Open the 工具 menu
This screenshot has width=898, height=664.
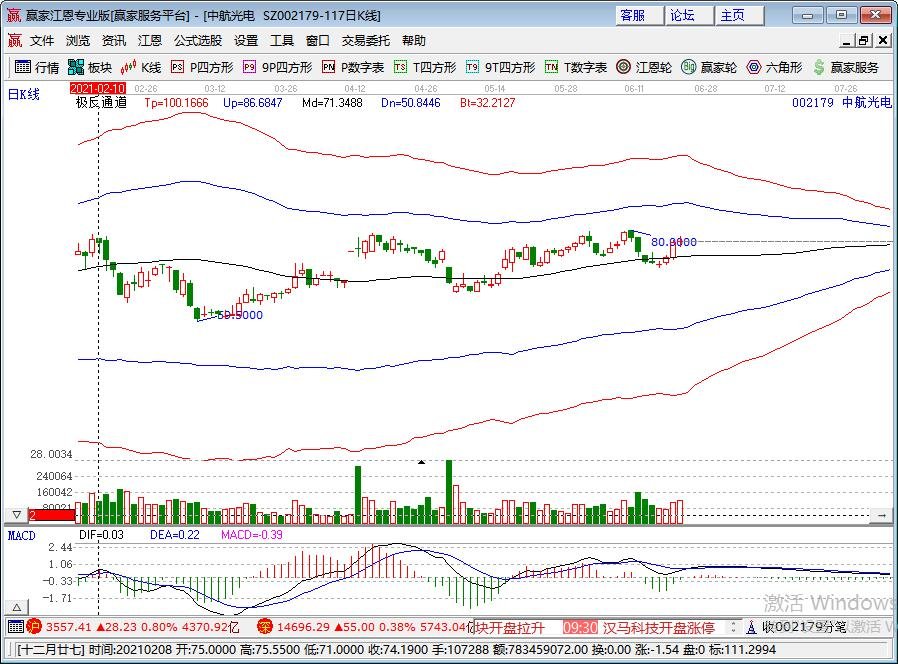(x=282, y=41)
